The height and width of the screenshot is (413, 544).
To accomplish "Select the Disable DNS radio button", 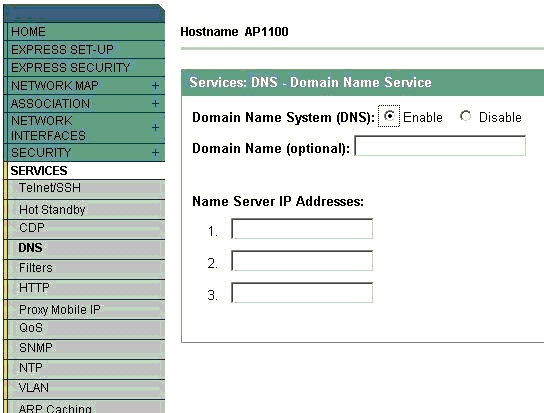I will coord(465,116).
